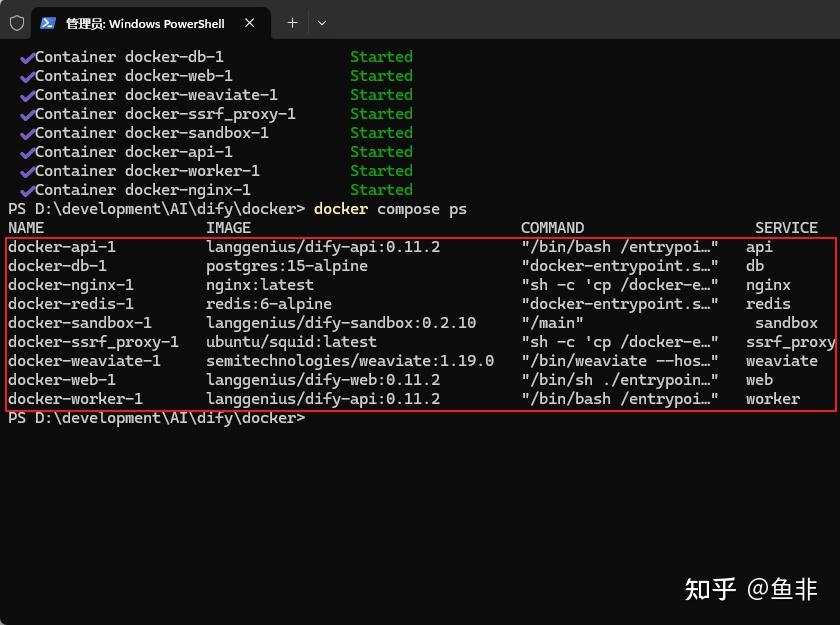Click Started status for docker-sandbox-1

[381, 133]
